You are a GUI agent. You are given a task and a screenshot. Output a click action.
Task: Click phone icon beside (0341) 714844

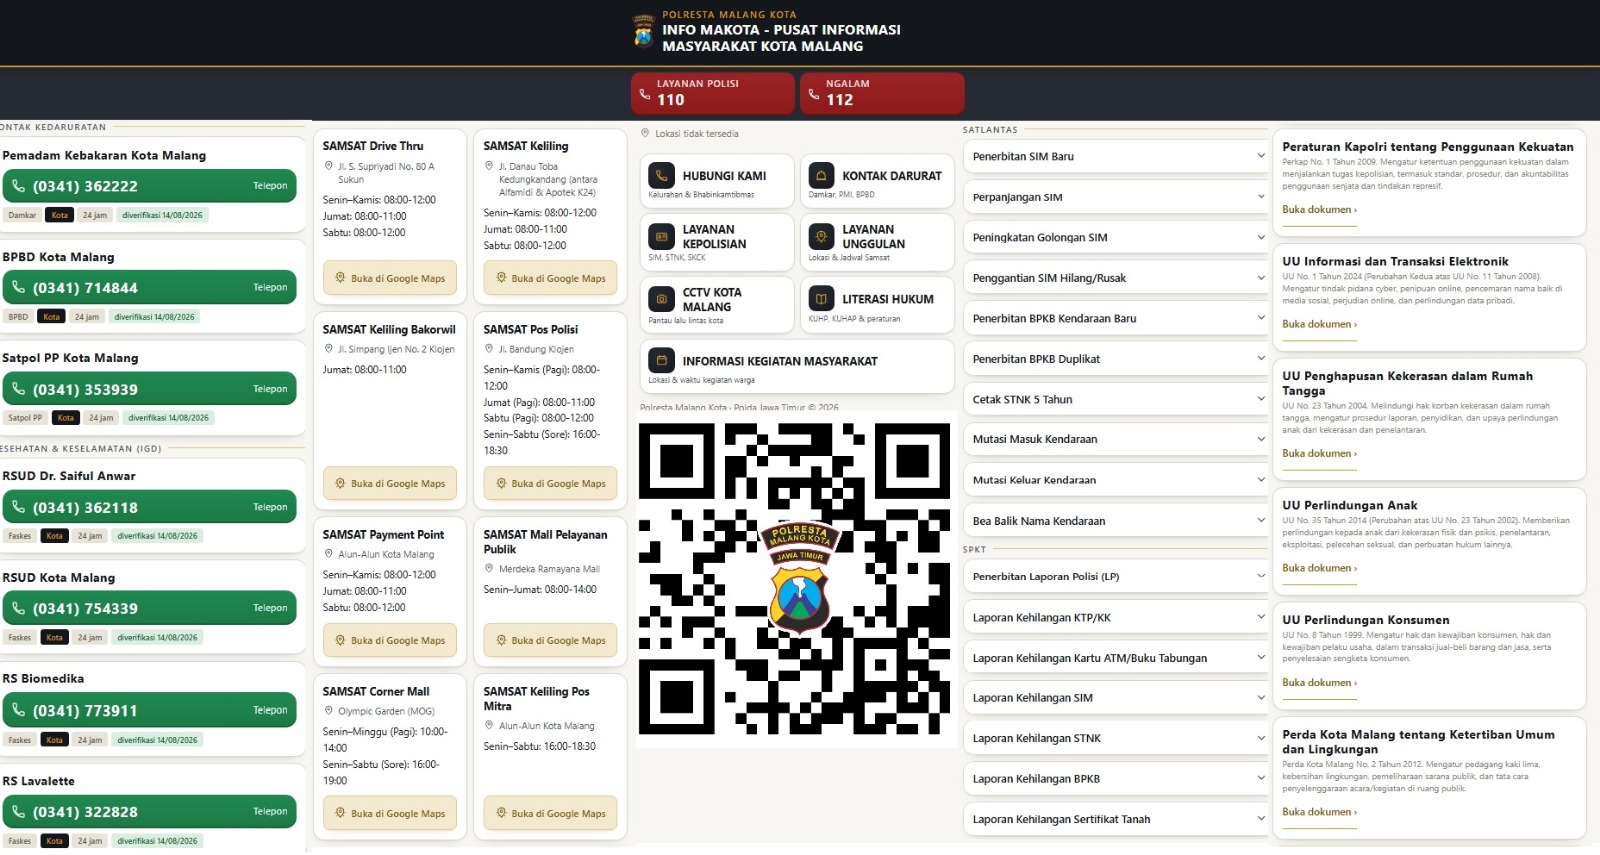click(18, 288)
